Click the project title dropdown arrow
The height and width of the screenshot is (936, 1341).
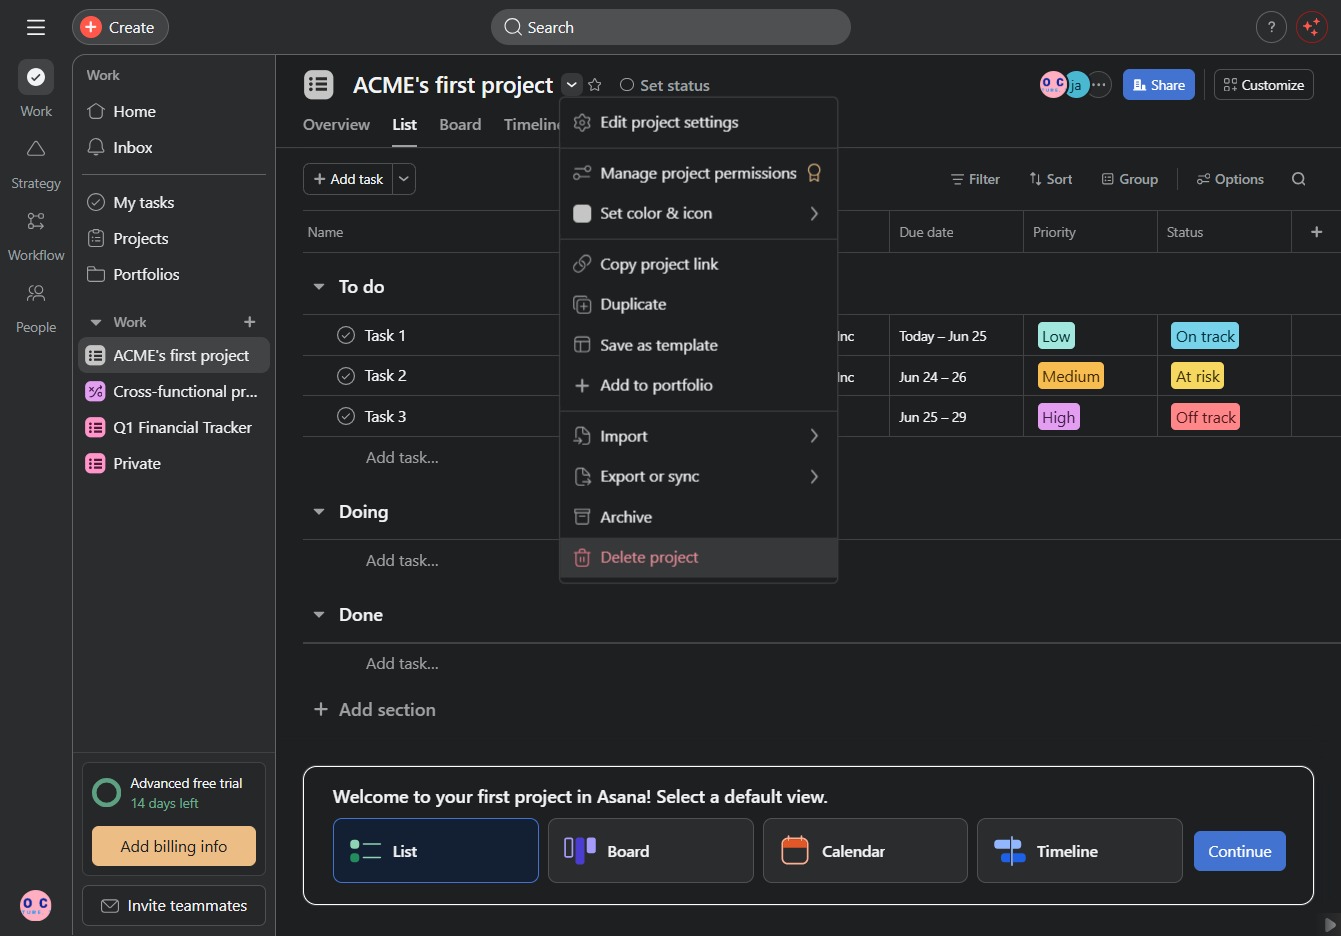pyautogui.click(x=571, y=85)
